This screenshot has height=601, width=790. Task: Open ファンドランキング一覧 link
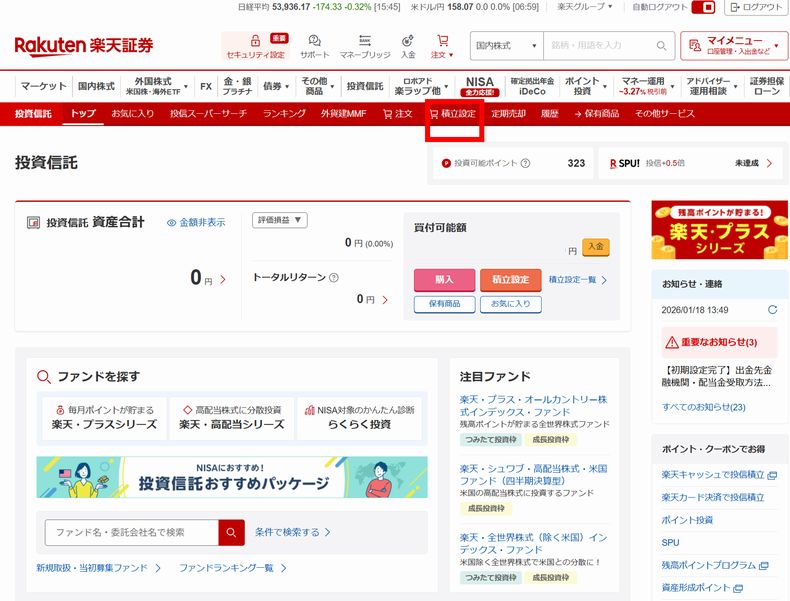(x=233, y=568)
